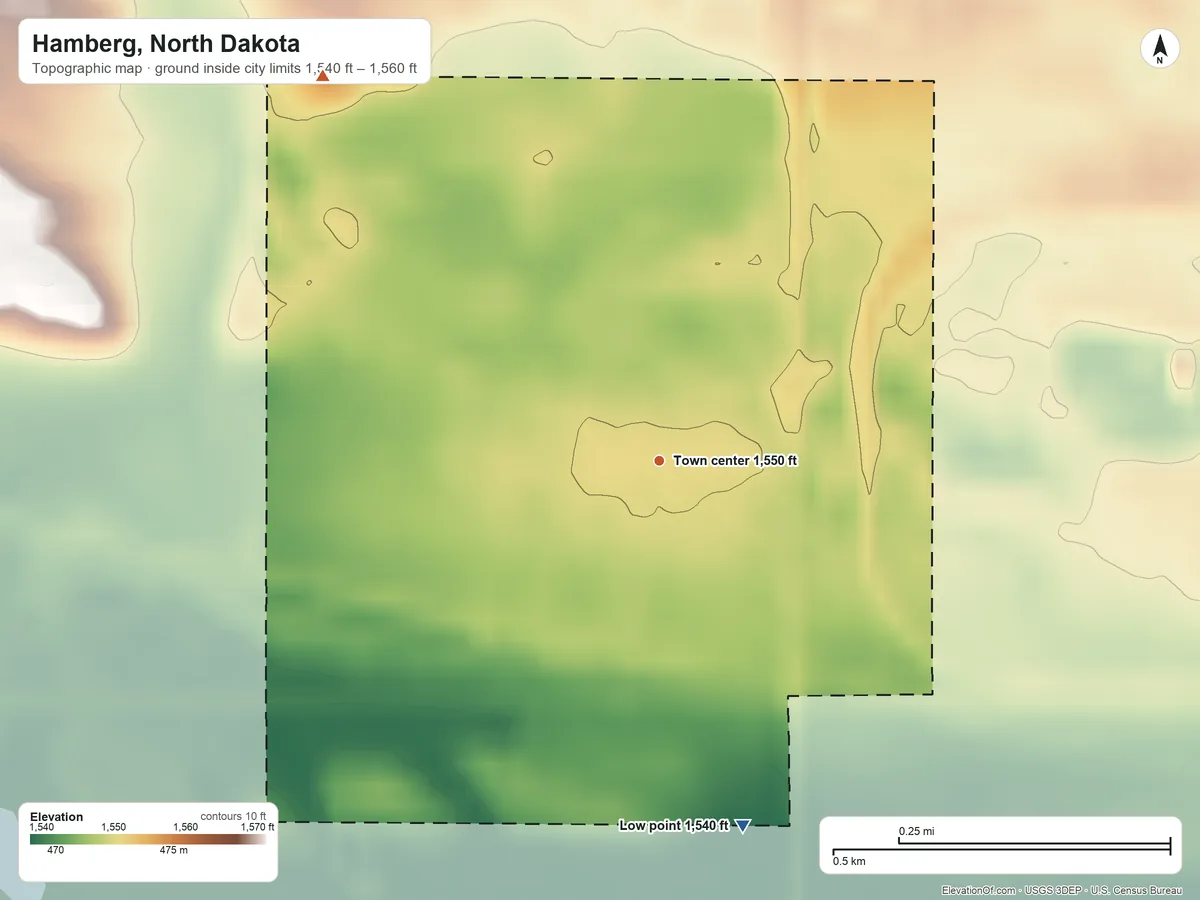Click the '0.5 km' scale label
The image size is (1200, 900).
pos(850,861)
